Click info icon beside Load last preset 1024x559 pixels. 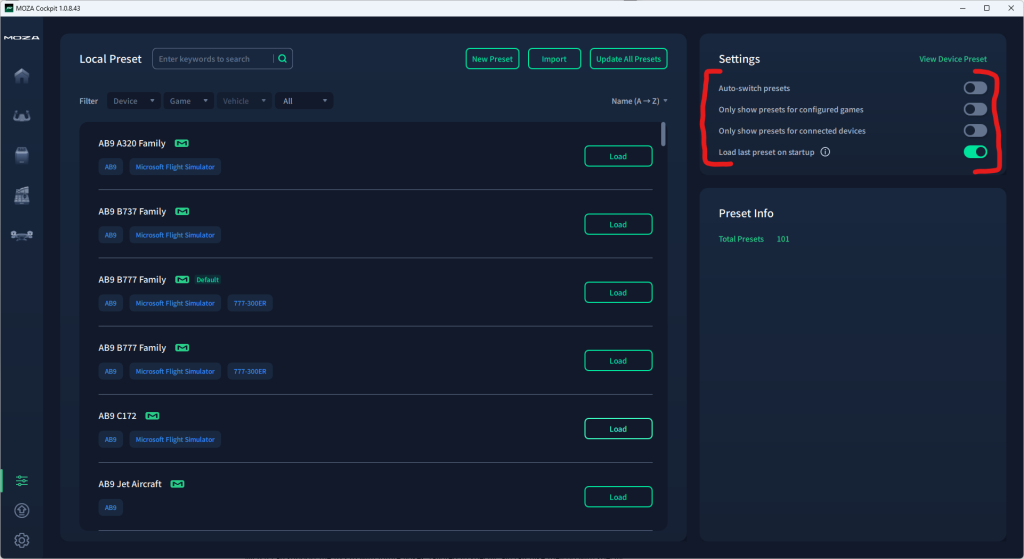[x=825, y=152]
